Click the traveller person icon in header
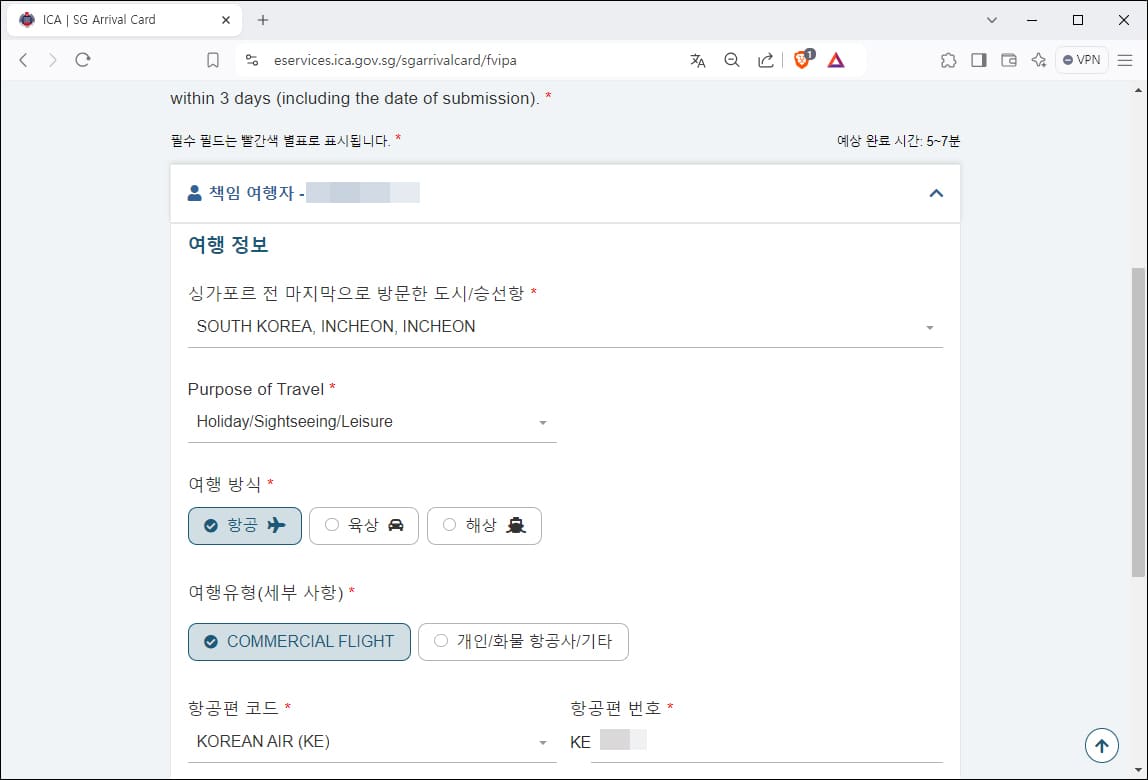Image resolution: width=1148 pixels, height=780 pixels. pyautogui.click(x=195, y=193)
